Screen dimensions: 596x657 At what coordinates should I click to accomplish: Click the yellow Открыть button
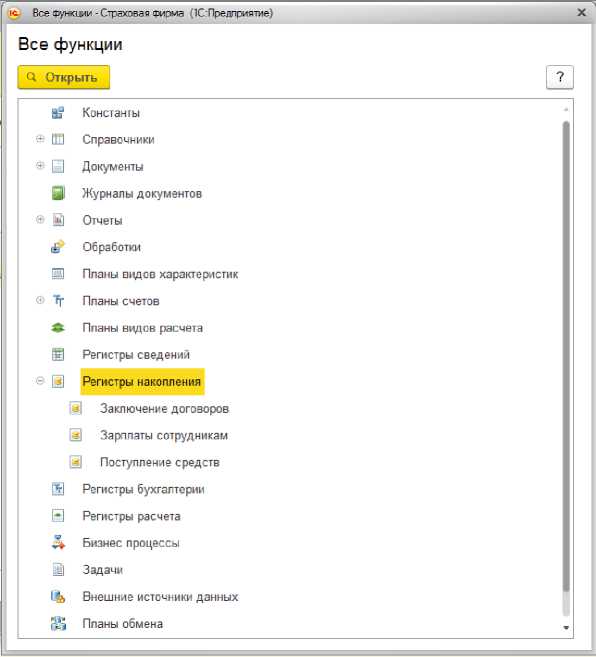[x=64, y=77]
